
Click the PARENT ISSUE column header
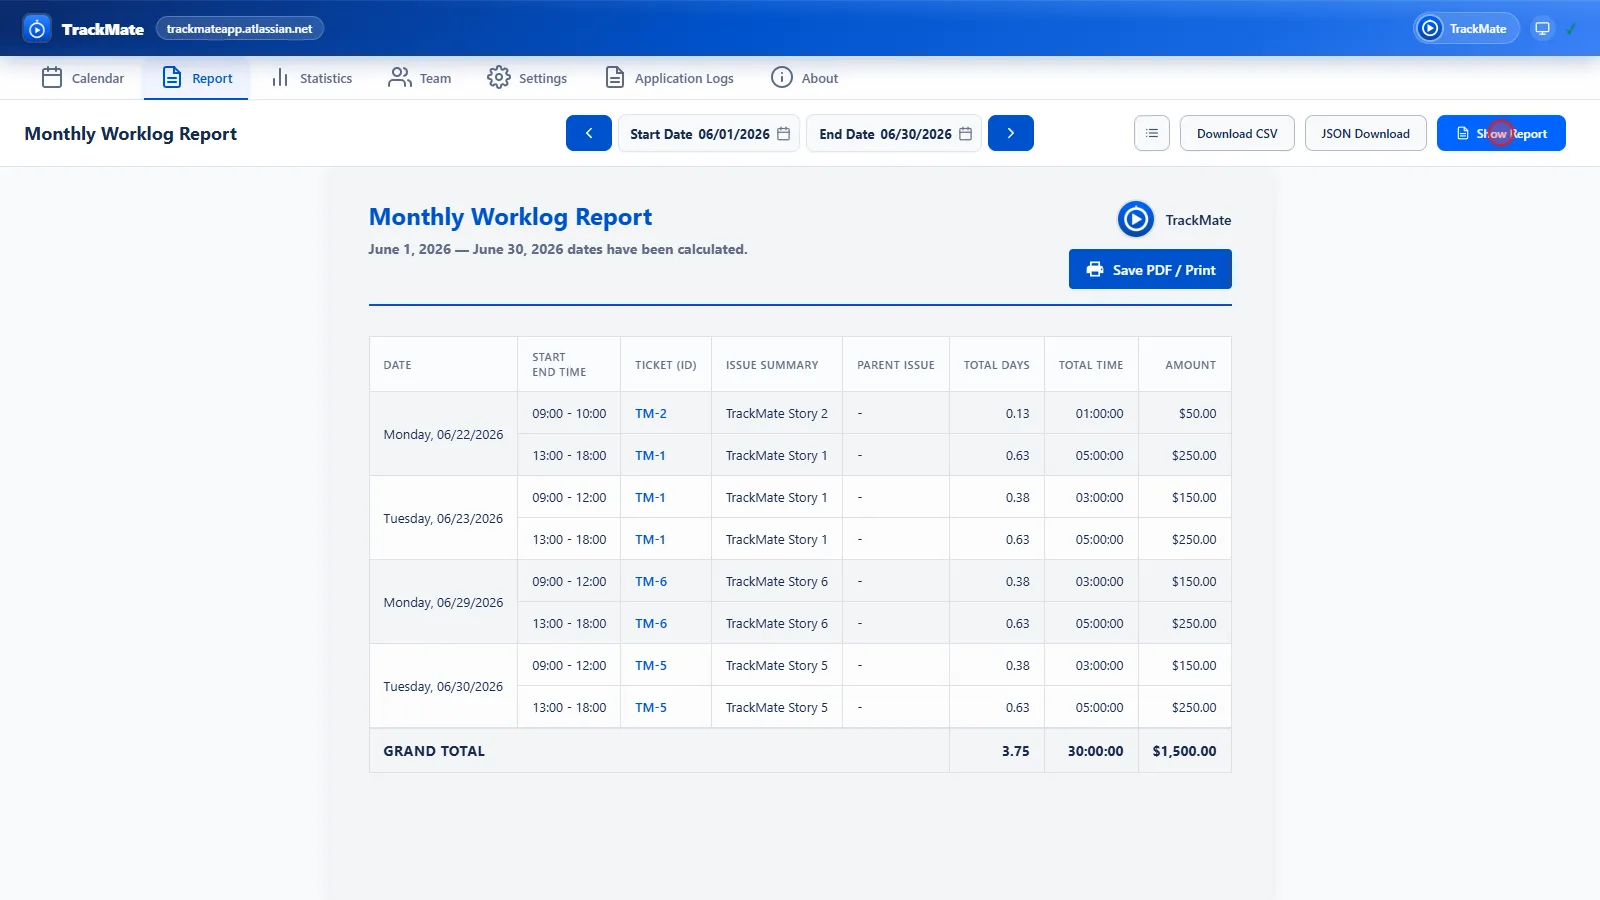(x=896, y=365)
